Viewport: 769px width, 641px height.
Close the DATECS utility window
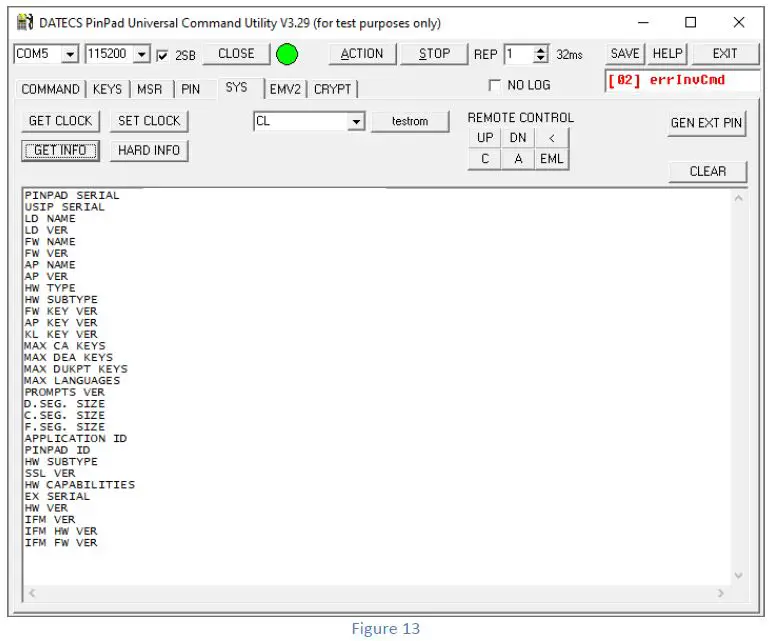point(739,22)
